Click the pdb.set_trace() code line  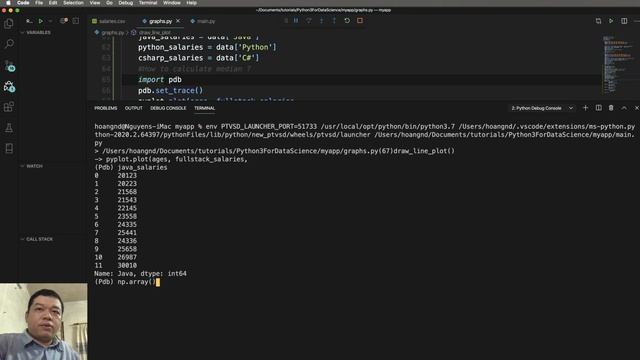(170, 91)
